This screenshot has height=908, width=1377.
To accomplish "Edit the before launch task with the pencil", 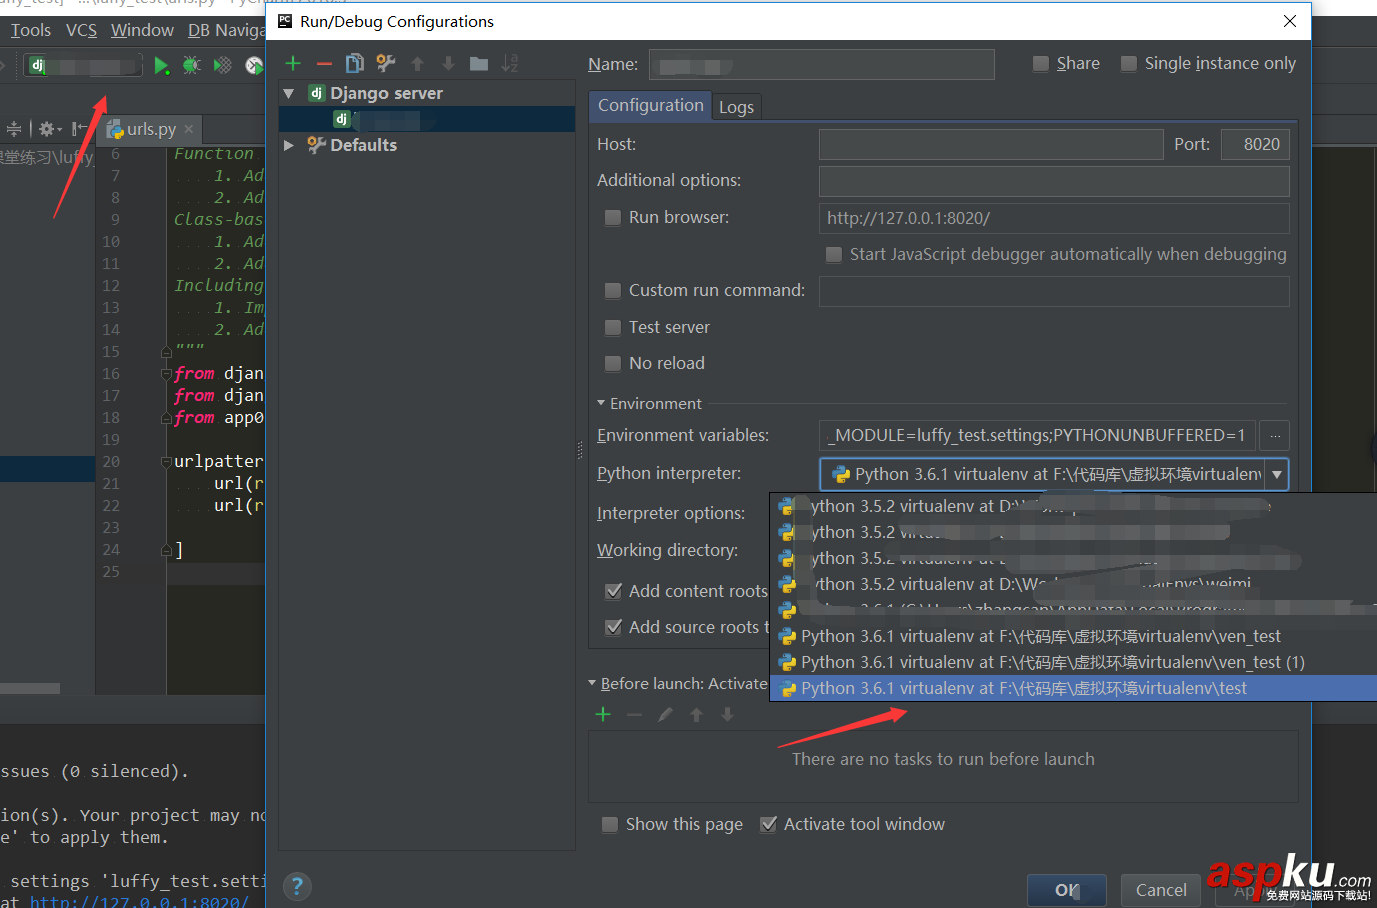I will coord(665,714).
